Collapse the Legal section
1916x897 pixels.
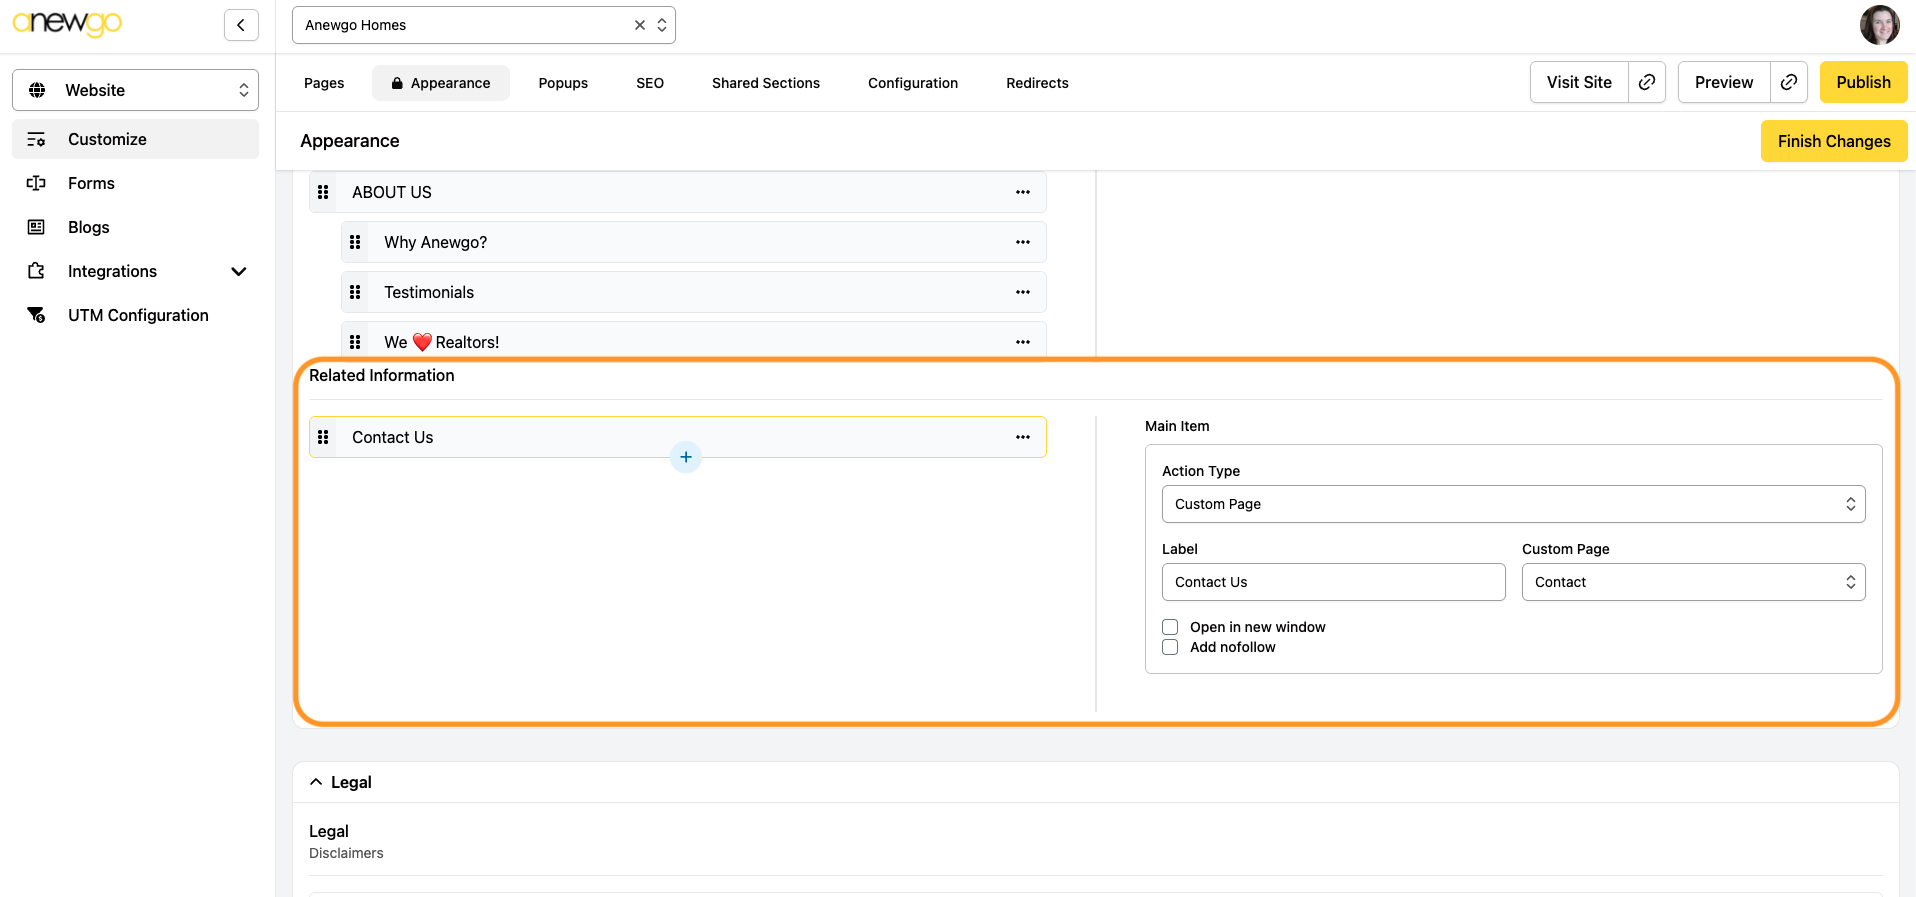pos(316,782)
